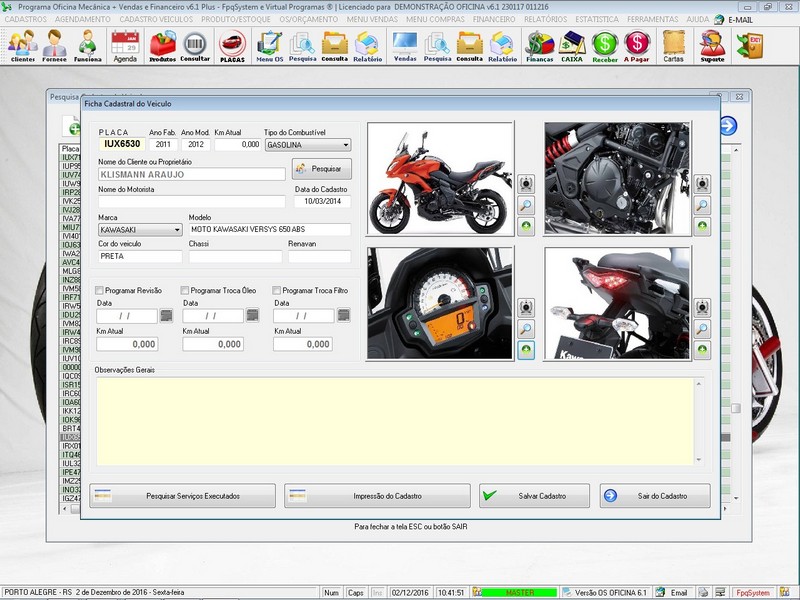Open the FINANCEIRO menu
Viewport: 800px width, 600px height.
click(x=494, y=19)
